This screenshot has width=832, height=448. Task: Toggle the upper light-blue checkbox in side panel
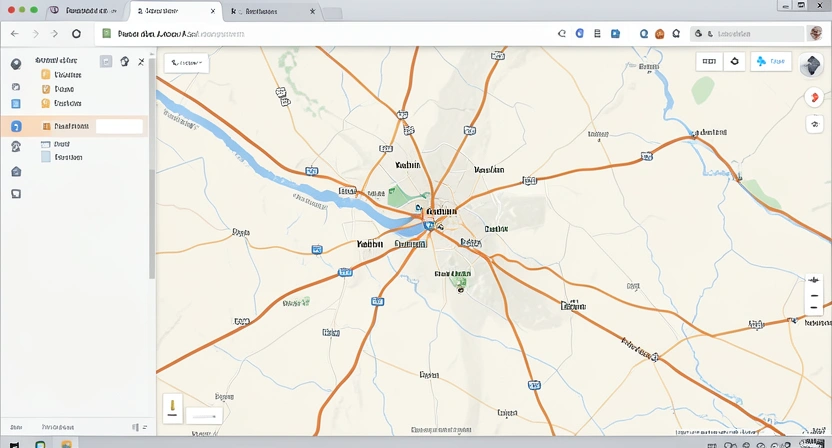point(46,145)
